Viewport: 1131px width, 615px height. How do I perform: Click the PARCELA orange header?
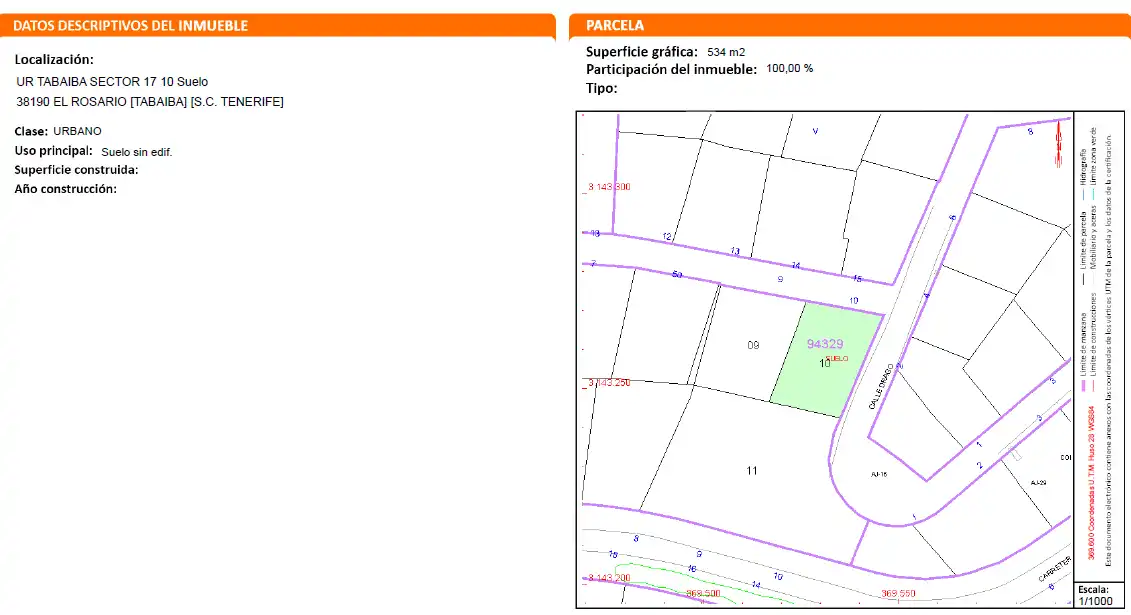(850, 25)
